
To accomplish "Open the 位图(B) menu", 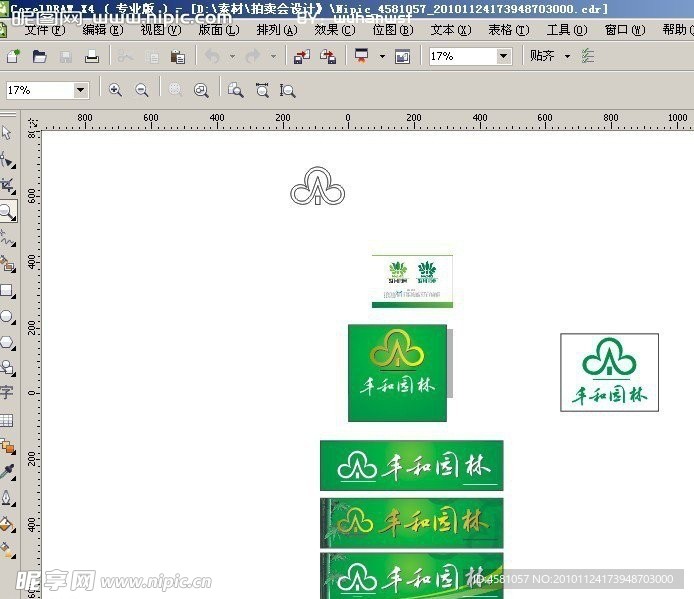I will click(393, 30).
